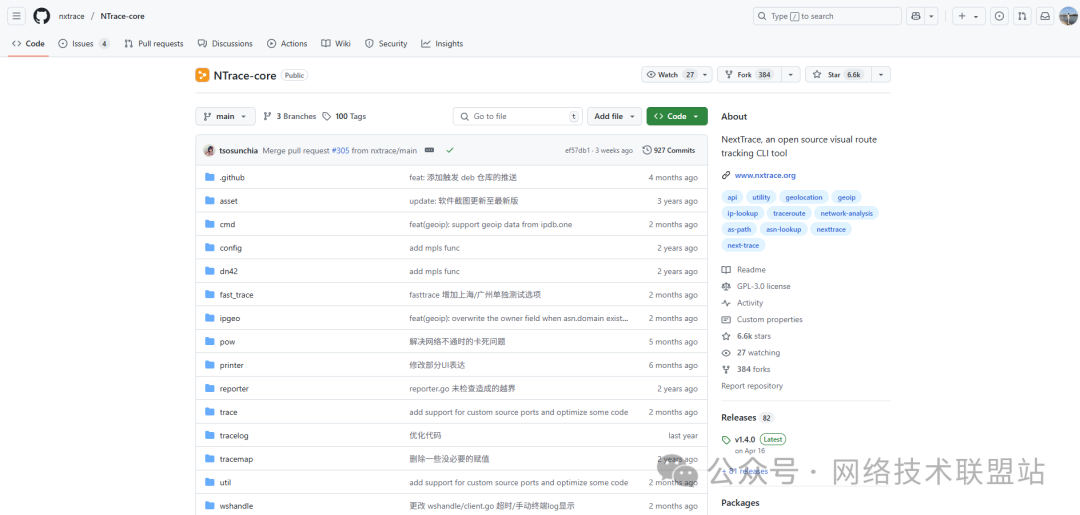Image resolution: width=1080 pixels, height=515 pixels.
Task: Open the green Code dropdown button
Action: coord(677,116)
